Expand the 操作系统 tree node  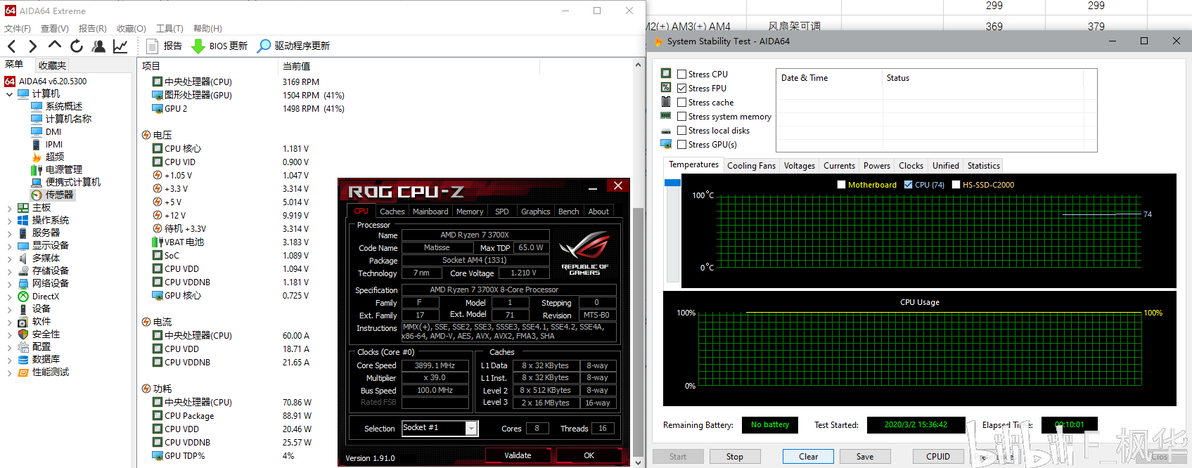[x=8, y=220]
